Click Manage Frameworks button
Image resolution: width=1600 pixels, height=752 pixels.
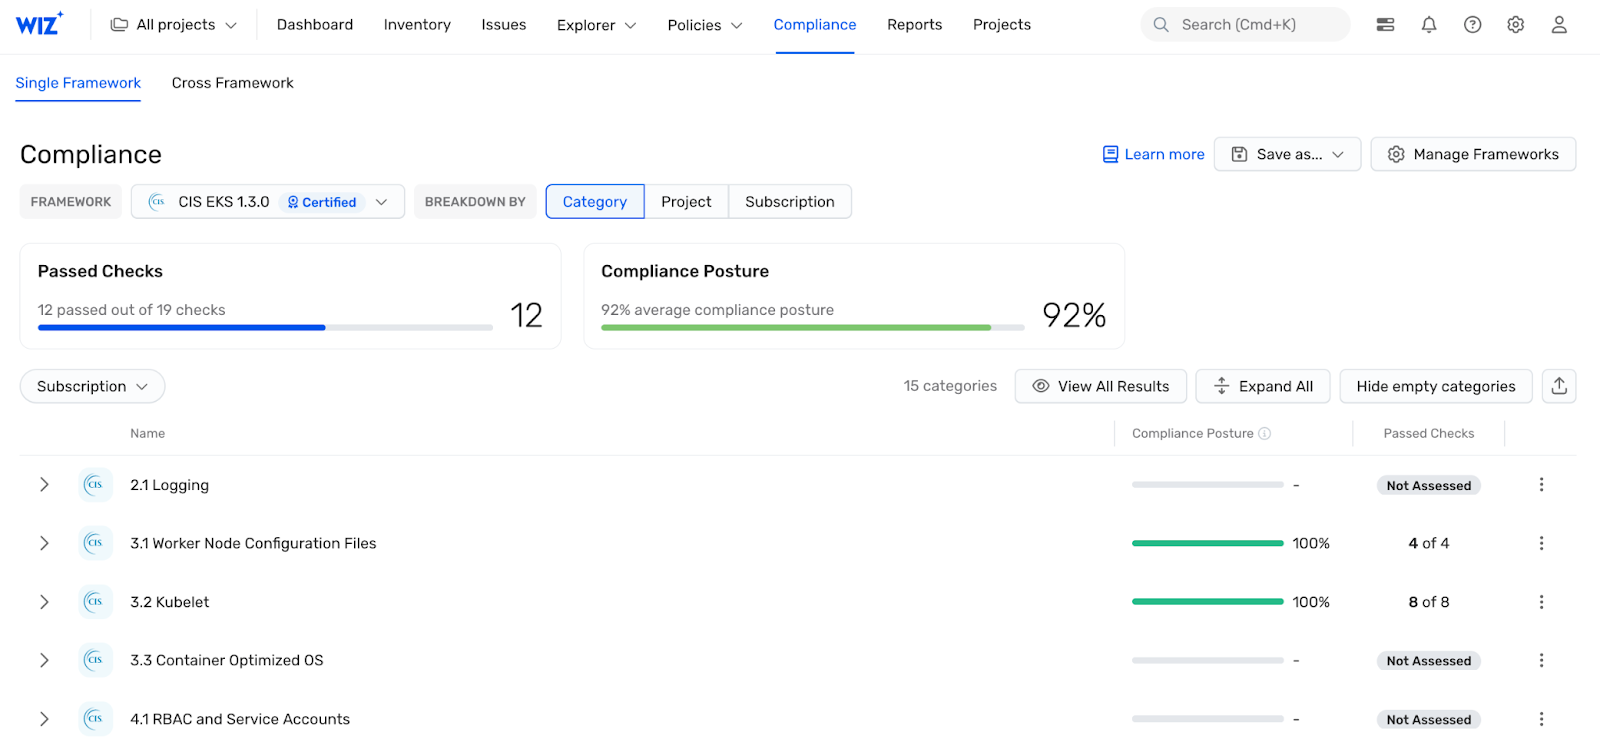pyautogui.click(x=1473, y=154)
